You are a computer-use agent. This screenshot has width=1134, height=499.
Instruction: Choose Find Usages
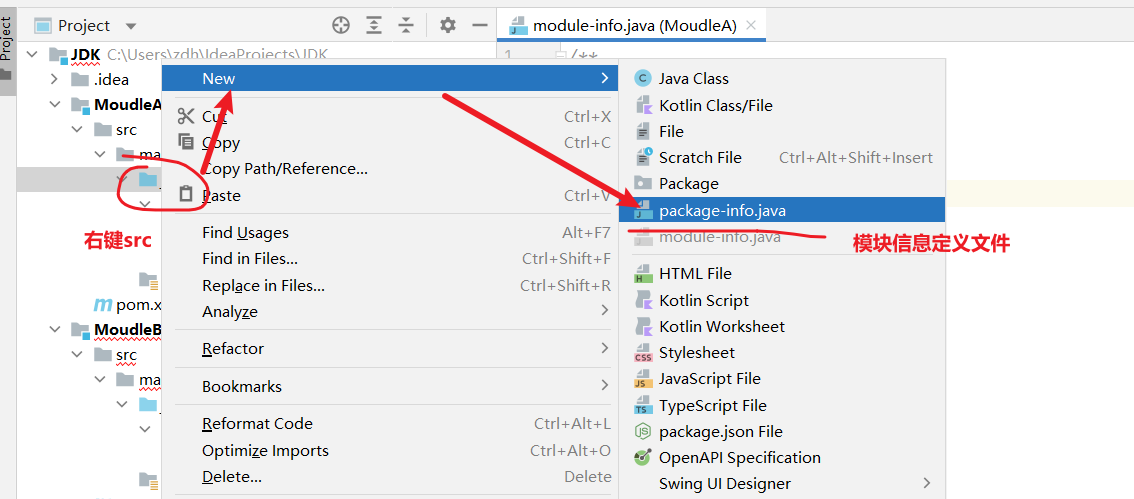[390, 232]
